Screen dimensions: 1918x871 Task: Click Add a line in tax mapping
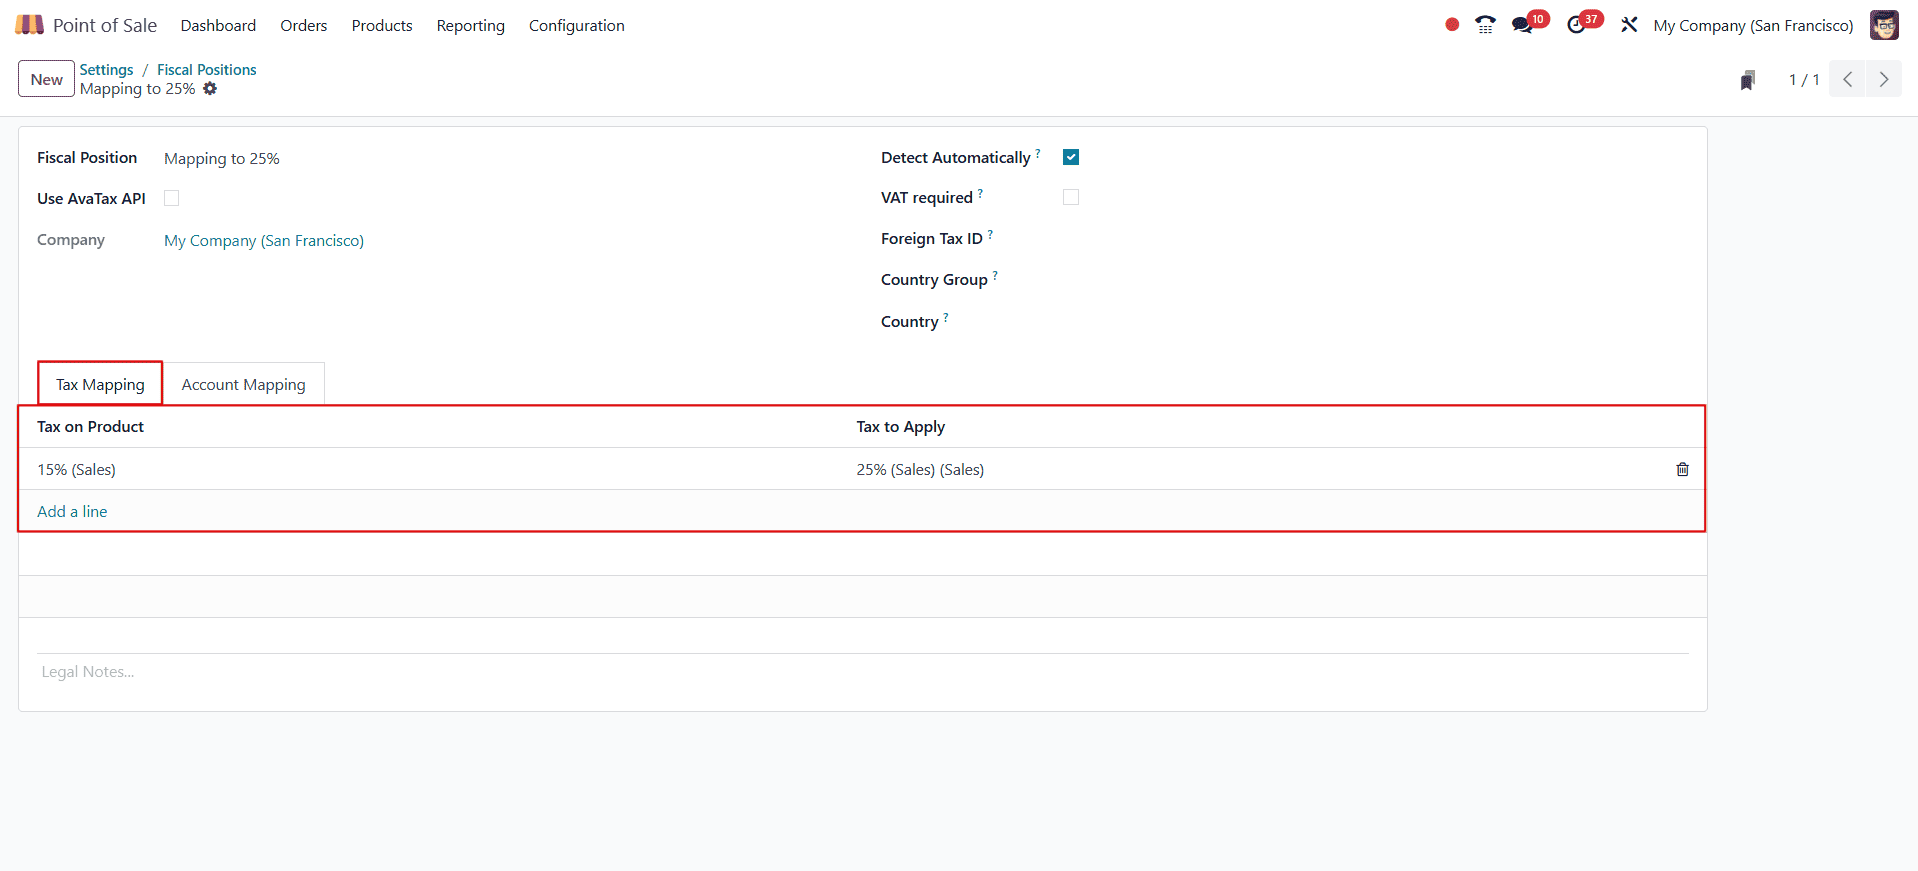[72, 511]
